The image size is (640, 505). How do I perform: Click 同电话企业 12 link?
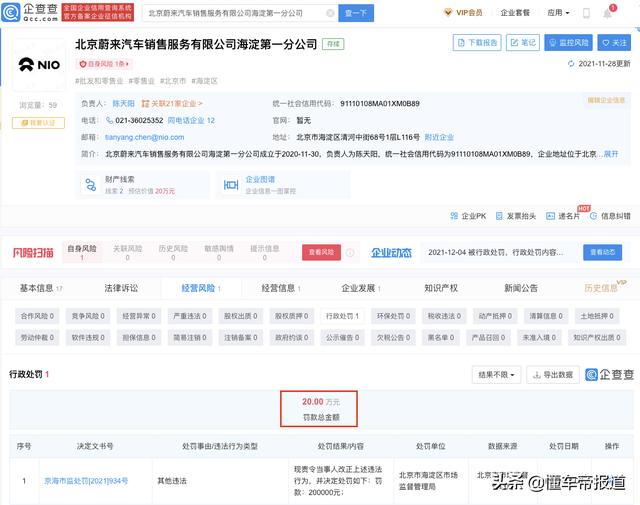click(x=191, y=120)
